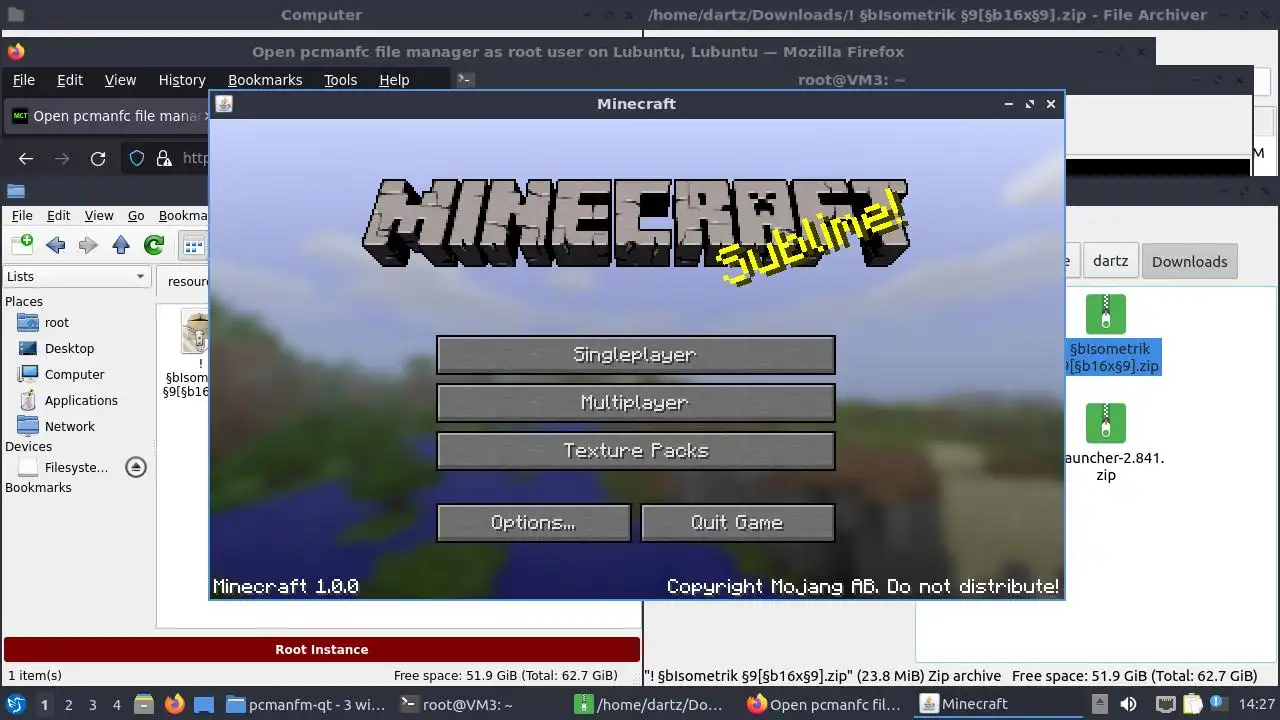Open the File menu in Firefox

[23, 80]
